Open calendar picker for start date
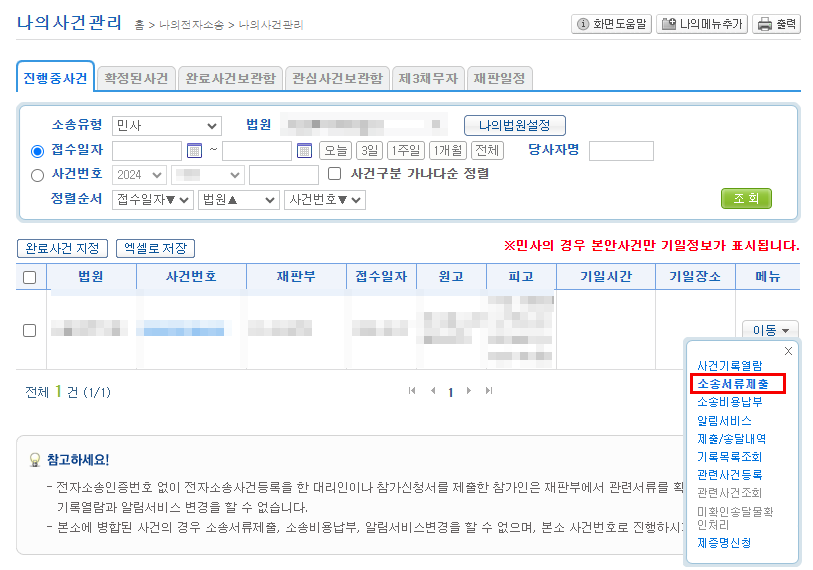The height and width of the screenshot is (570, 813). (195, 151)
